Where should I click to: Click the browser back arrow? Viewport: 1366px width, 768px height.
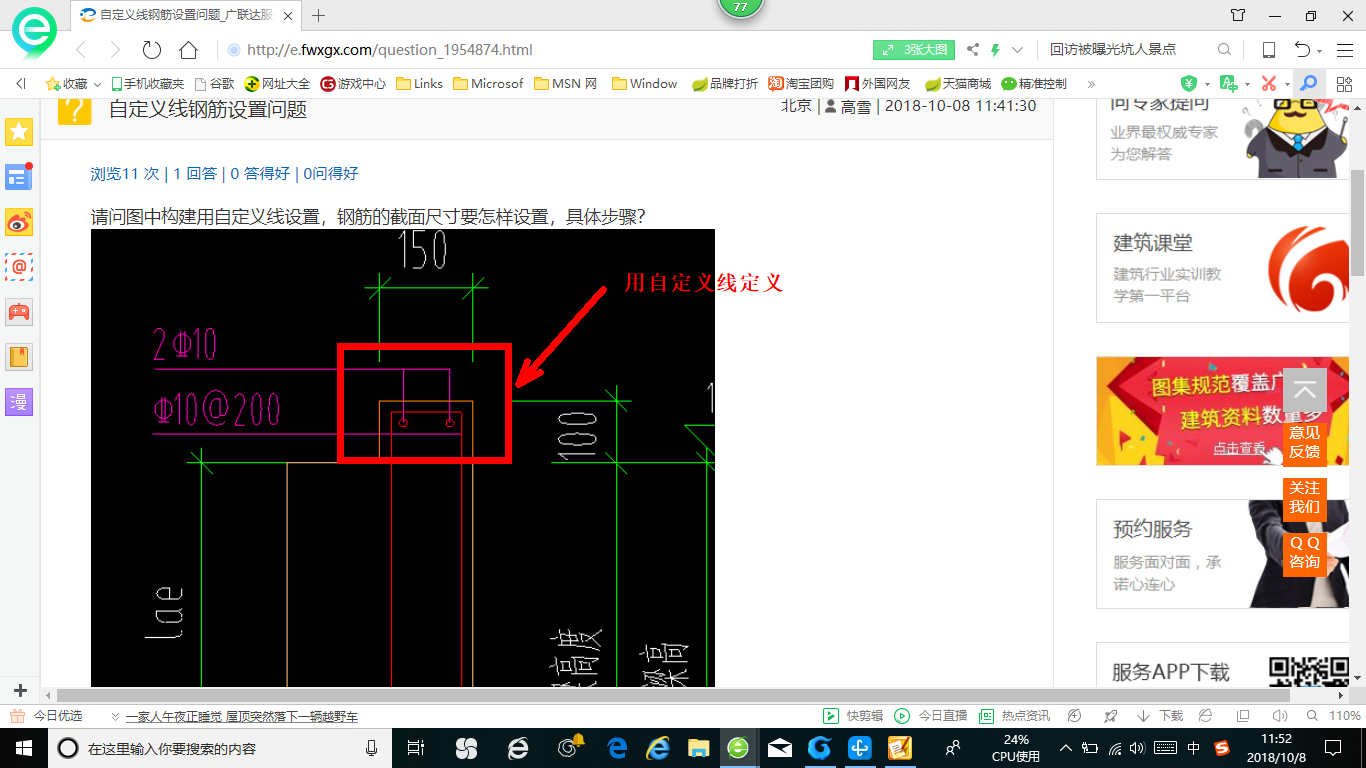[81, 50]
